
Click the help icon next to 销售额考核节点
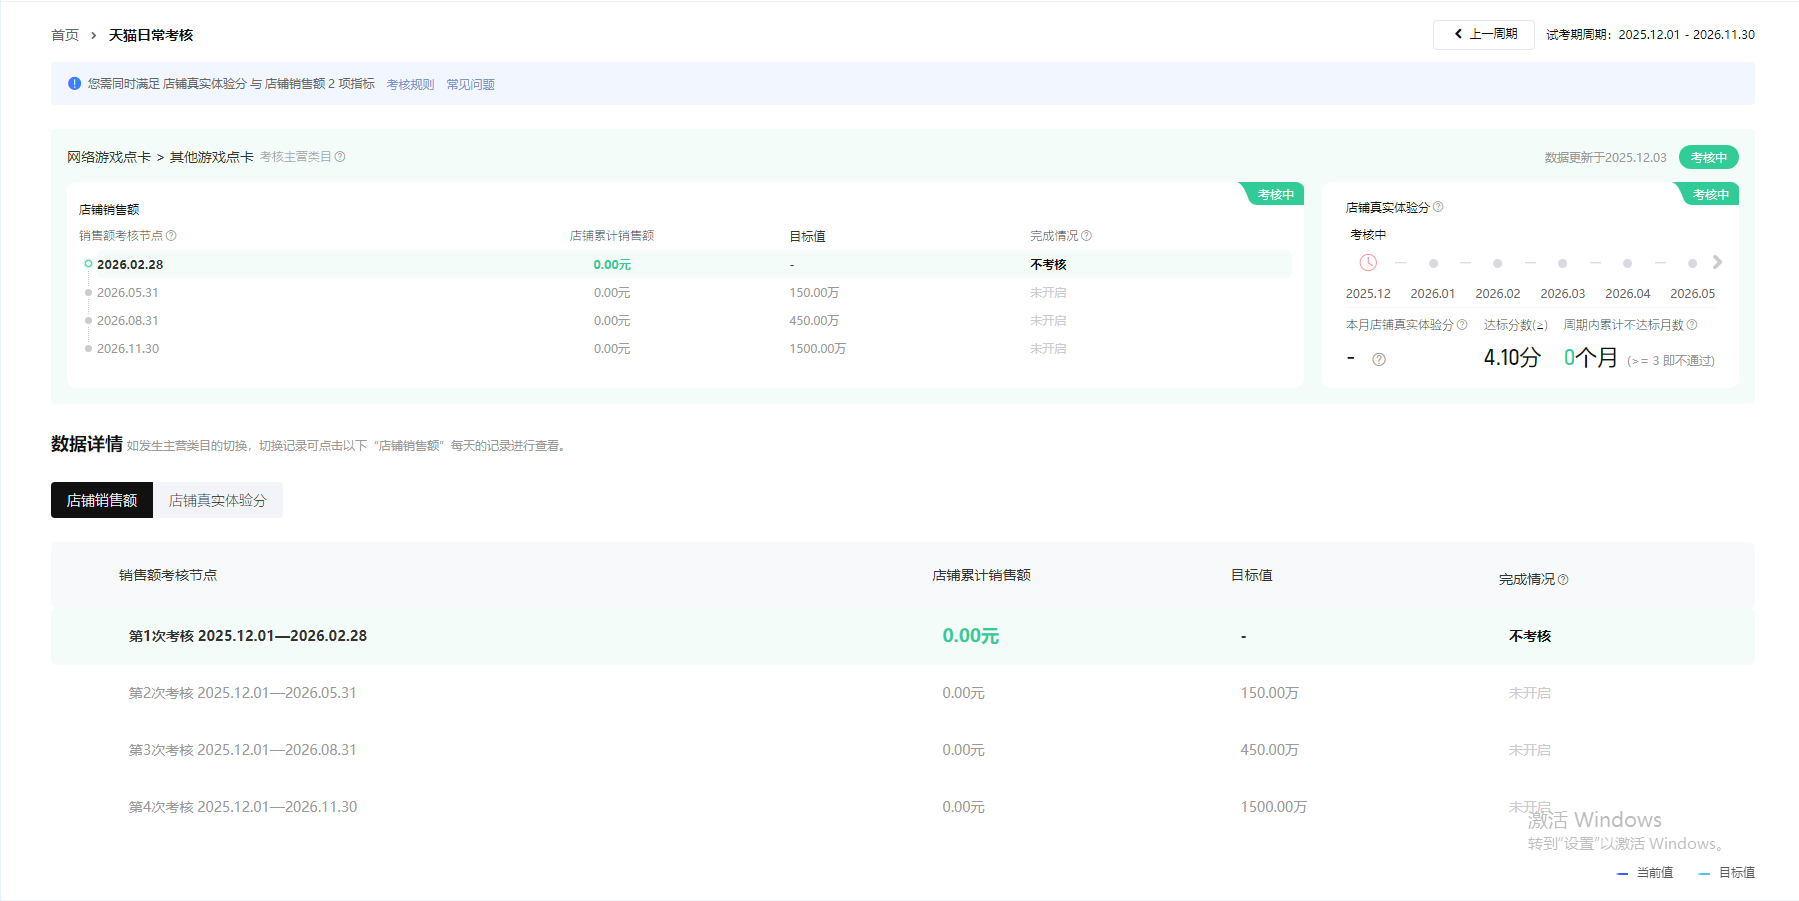point(171,236)
